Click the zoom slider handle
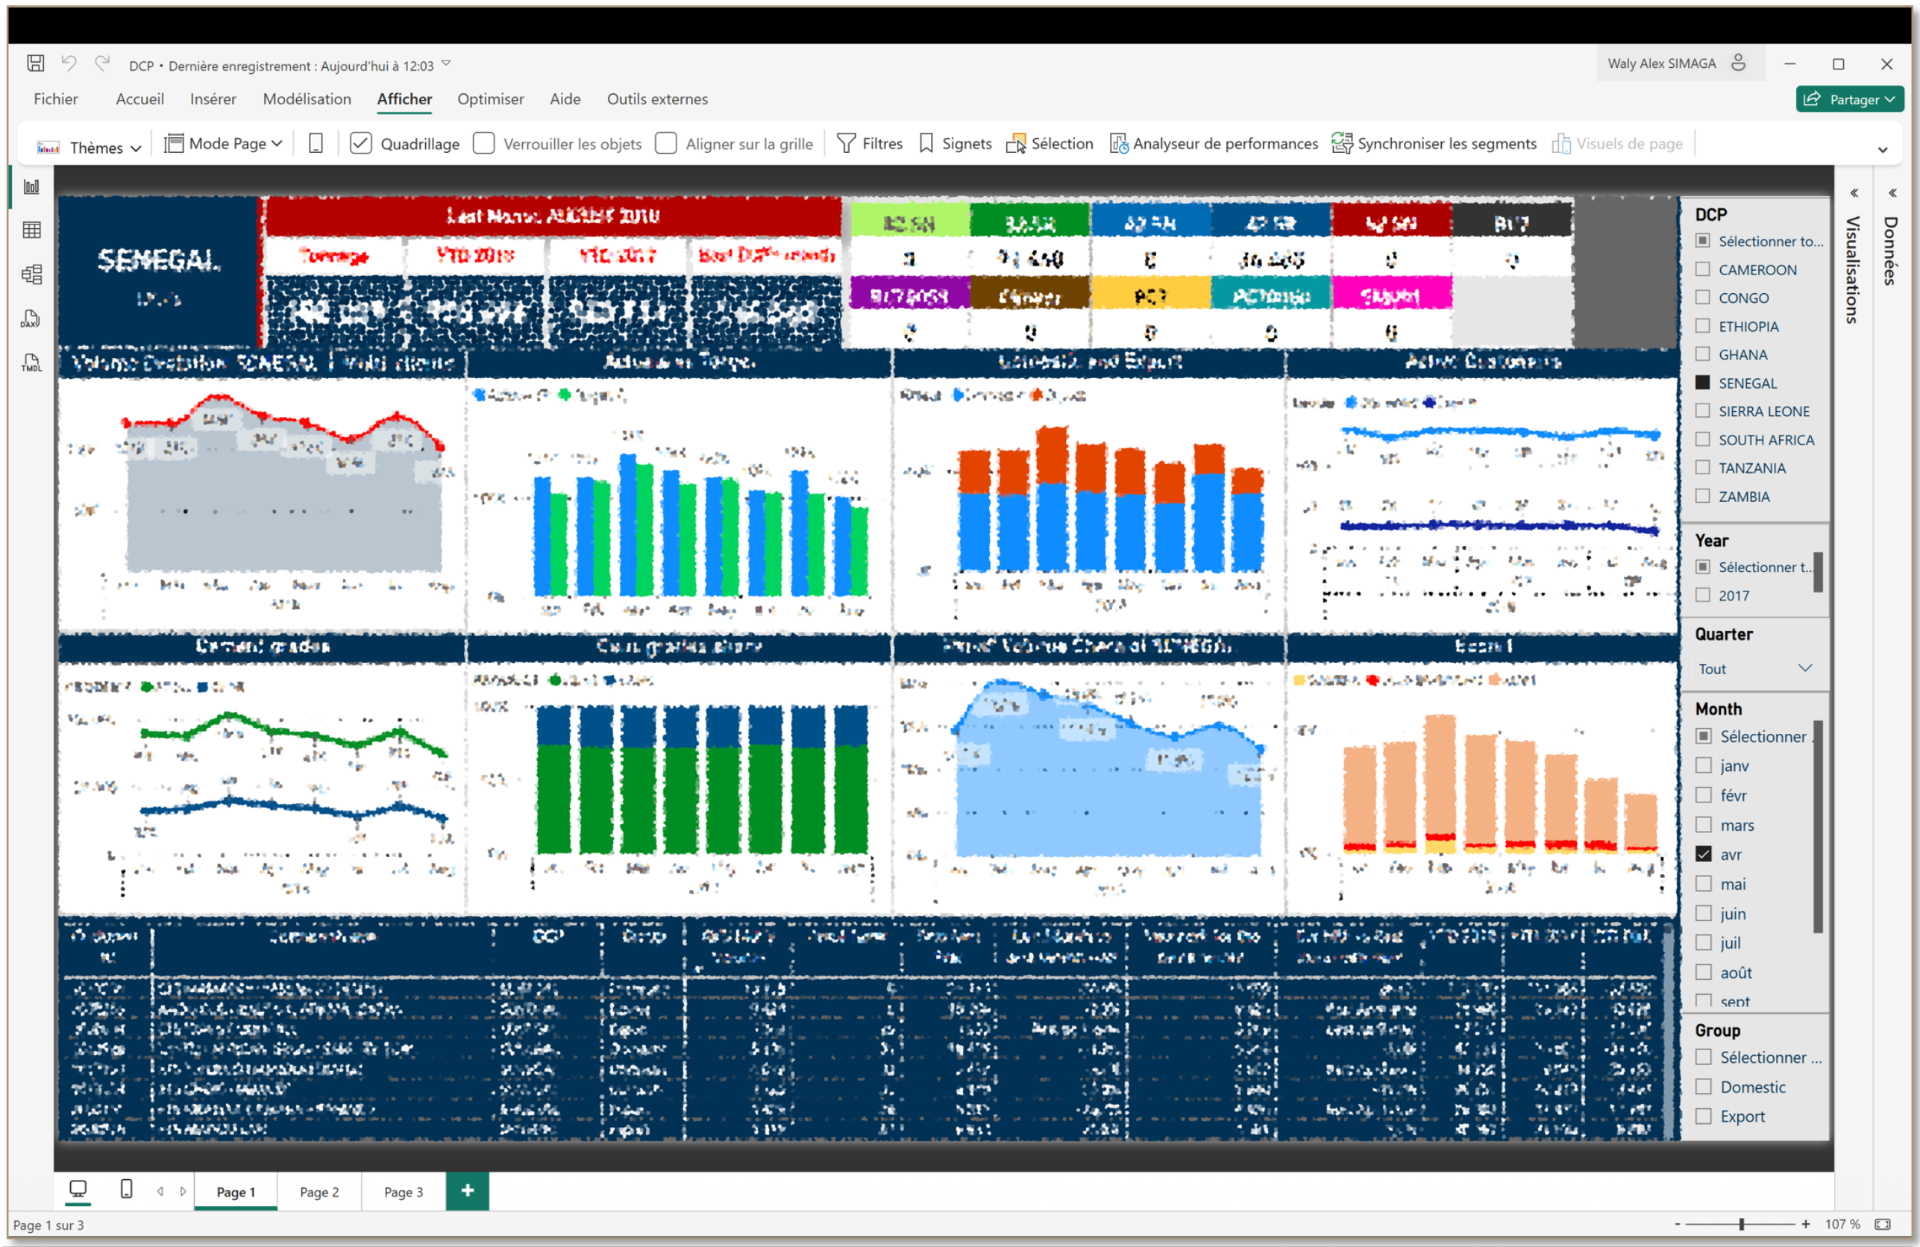The width and height of the screenshot is (1920, 1247). 1742,1224
